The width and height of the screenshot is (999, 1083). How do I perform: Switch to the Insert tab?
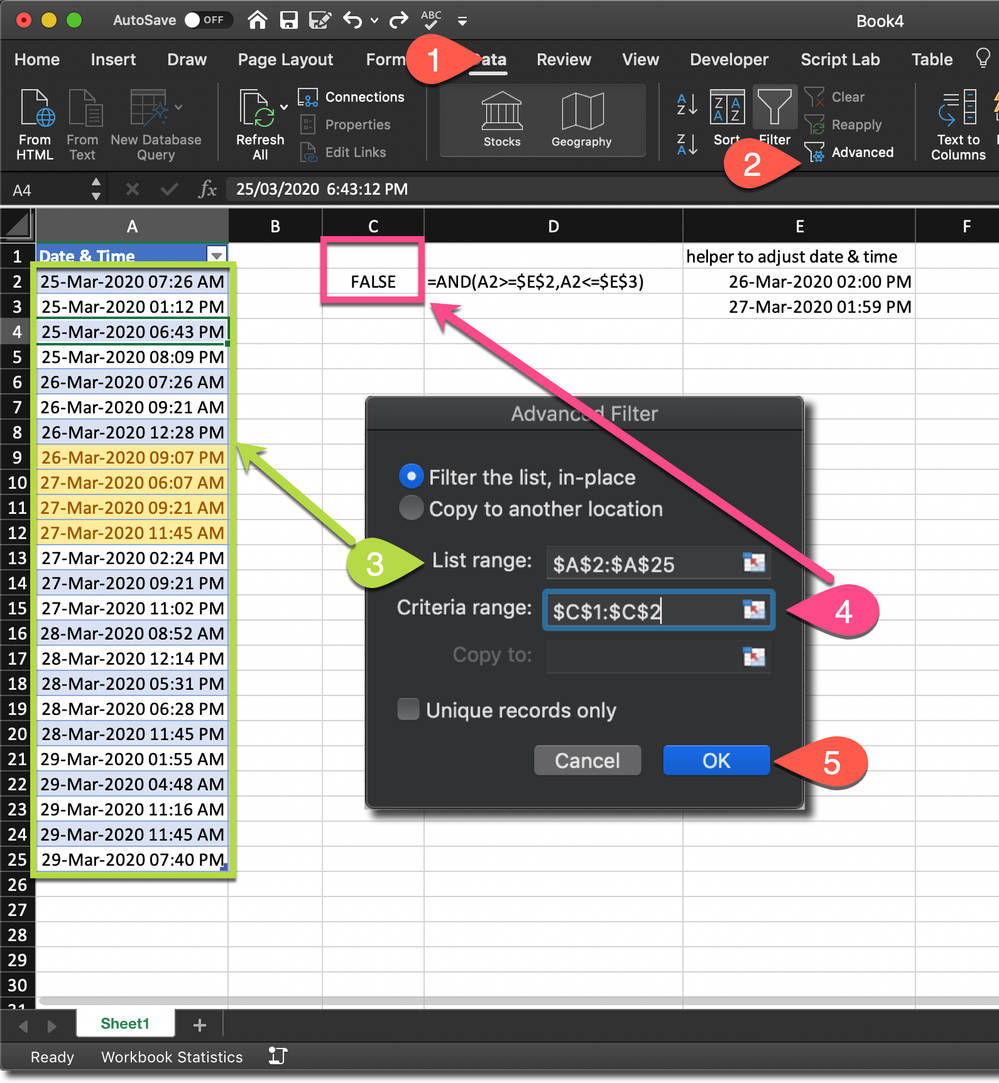(x=113, y=59)
